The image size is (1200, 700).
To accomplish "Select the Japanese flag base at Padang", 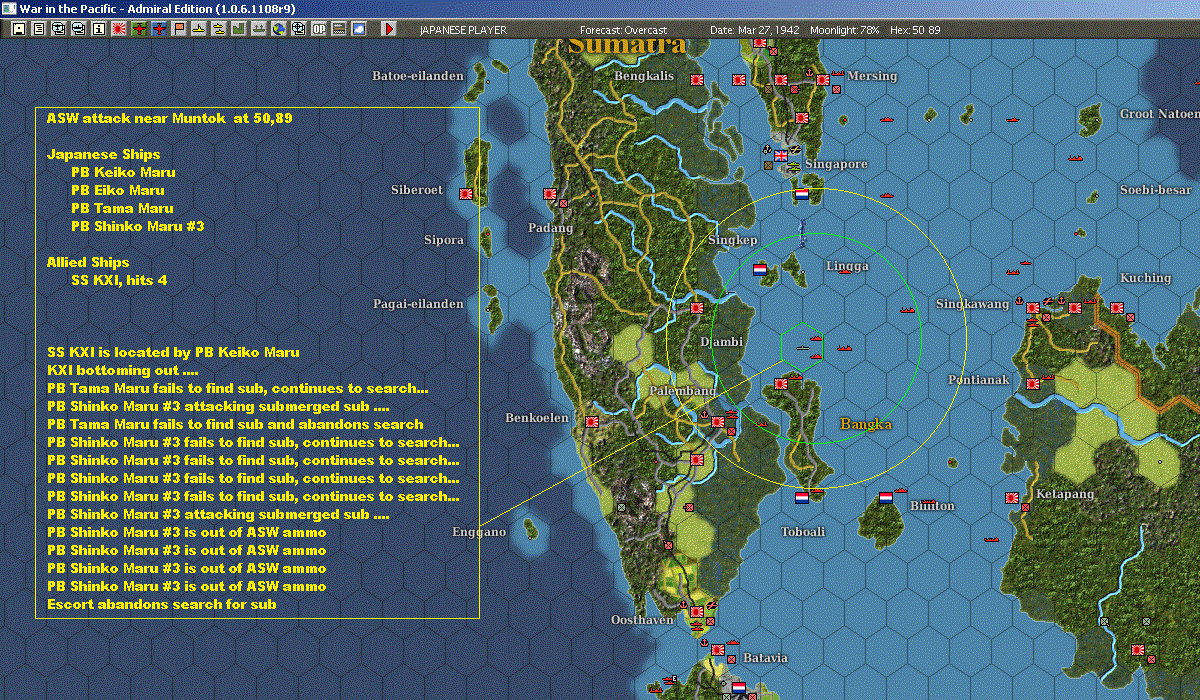I will (x=550, y=194).
